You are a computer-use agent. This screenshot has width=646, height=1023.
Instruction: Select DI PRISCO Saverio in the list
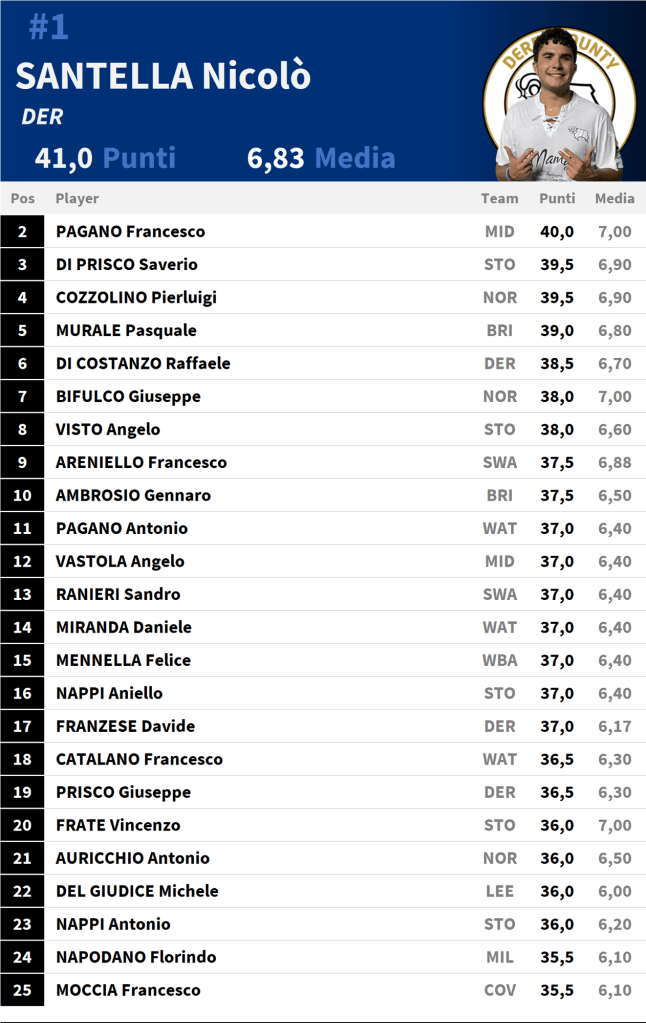[127, 264]
